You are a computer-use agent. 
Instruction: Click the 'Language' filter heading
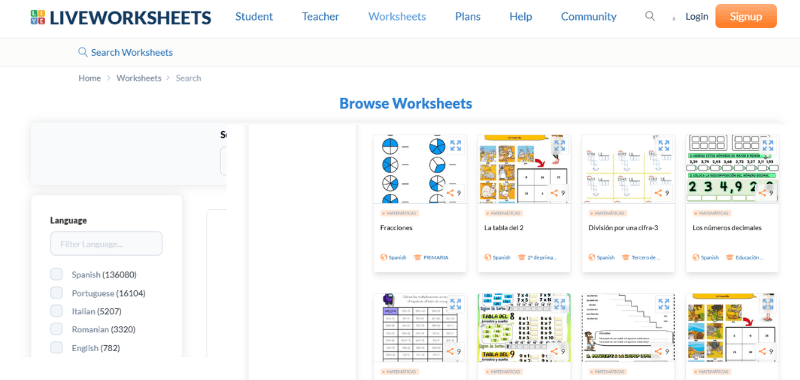(x=68, y=220)
